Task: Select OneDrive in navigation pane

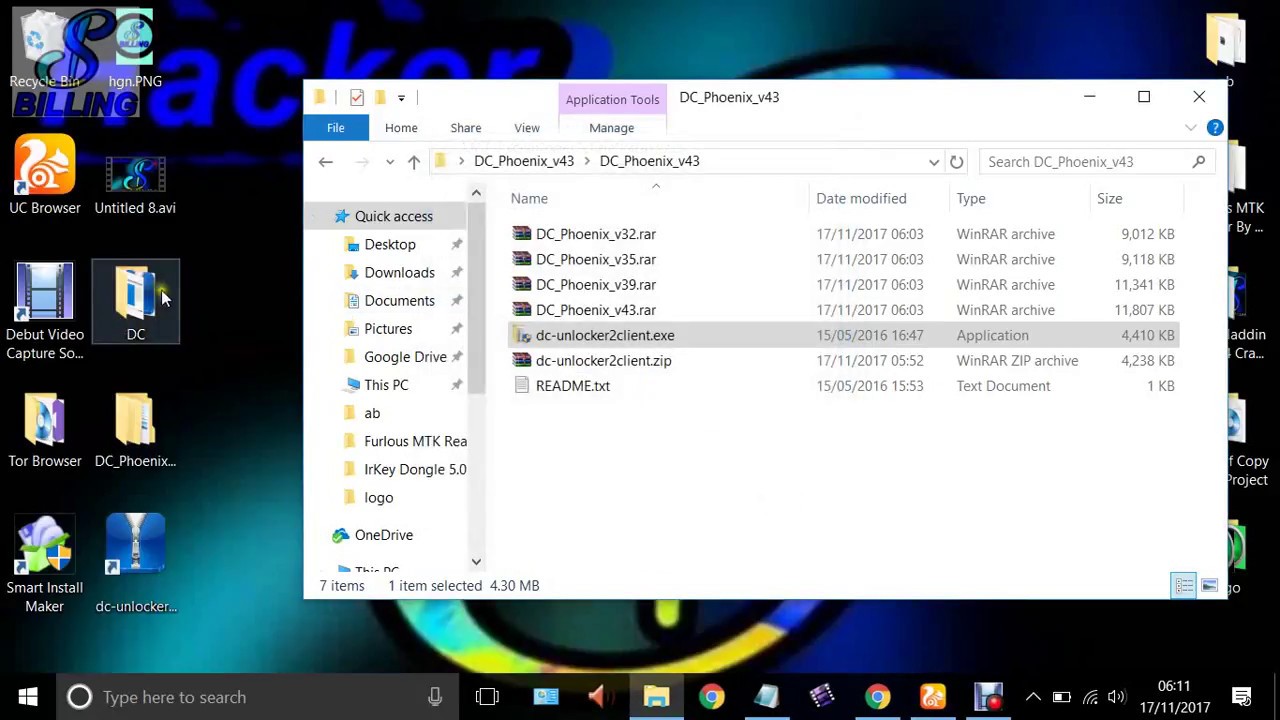Action: tap(383, 535)
